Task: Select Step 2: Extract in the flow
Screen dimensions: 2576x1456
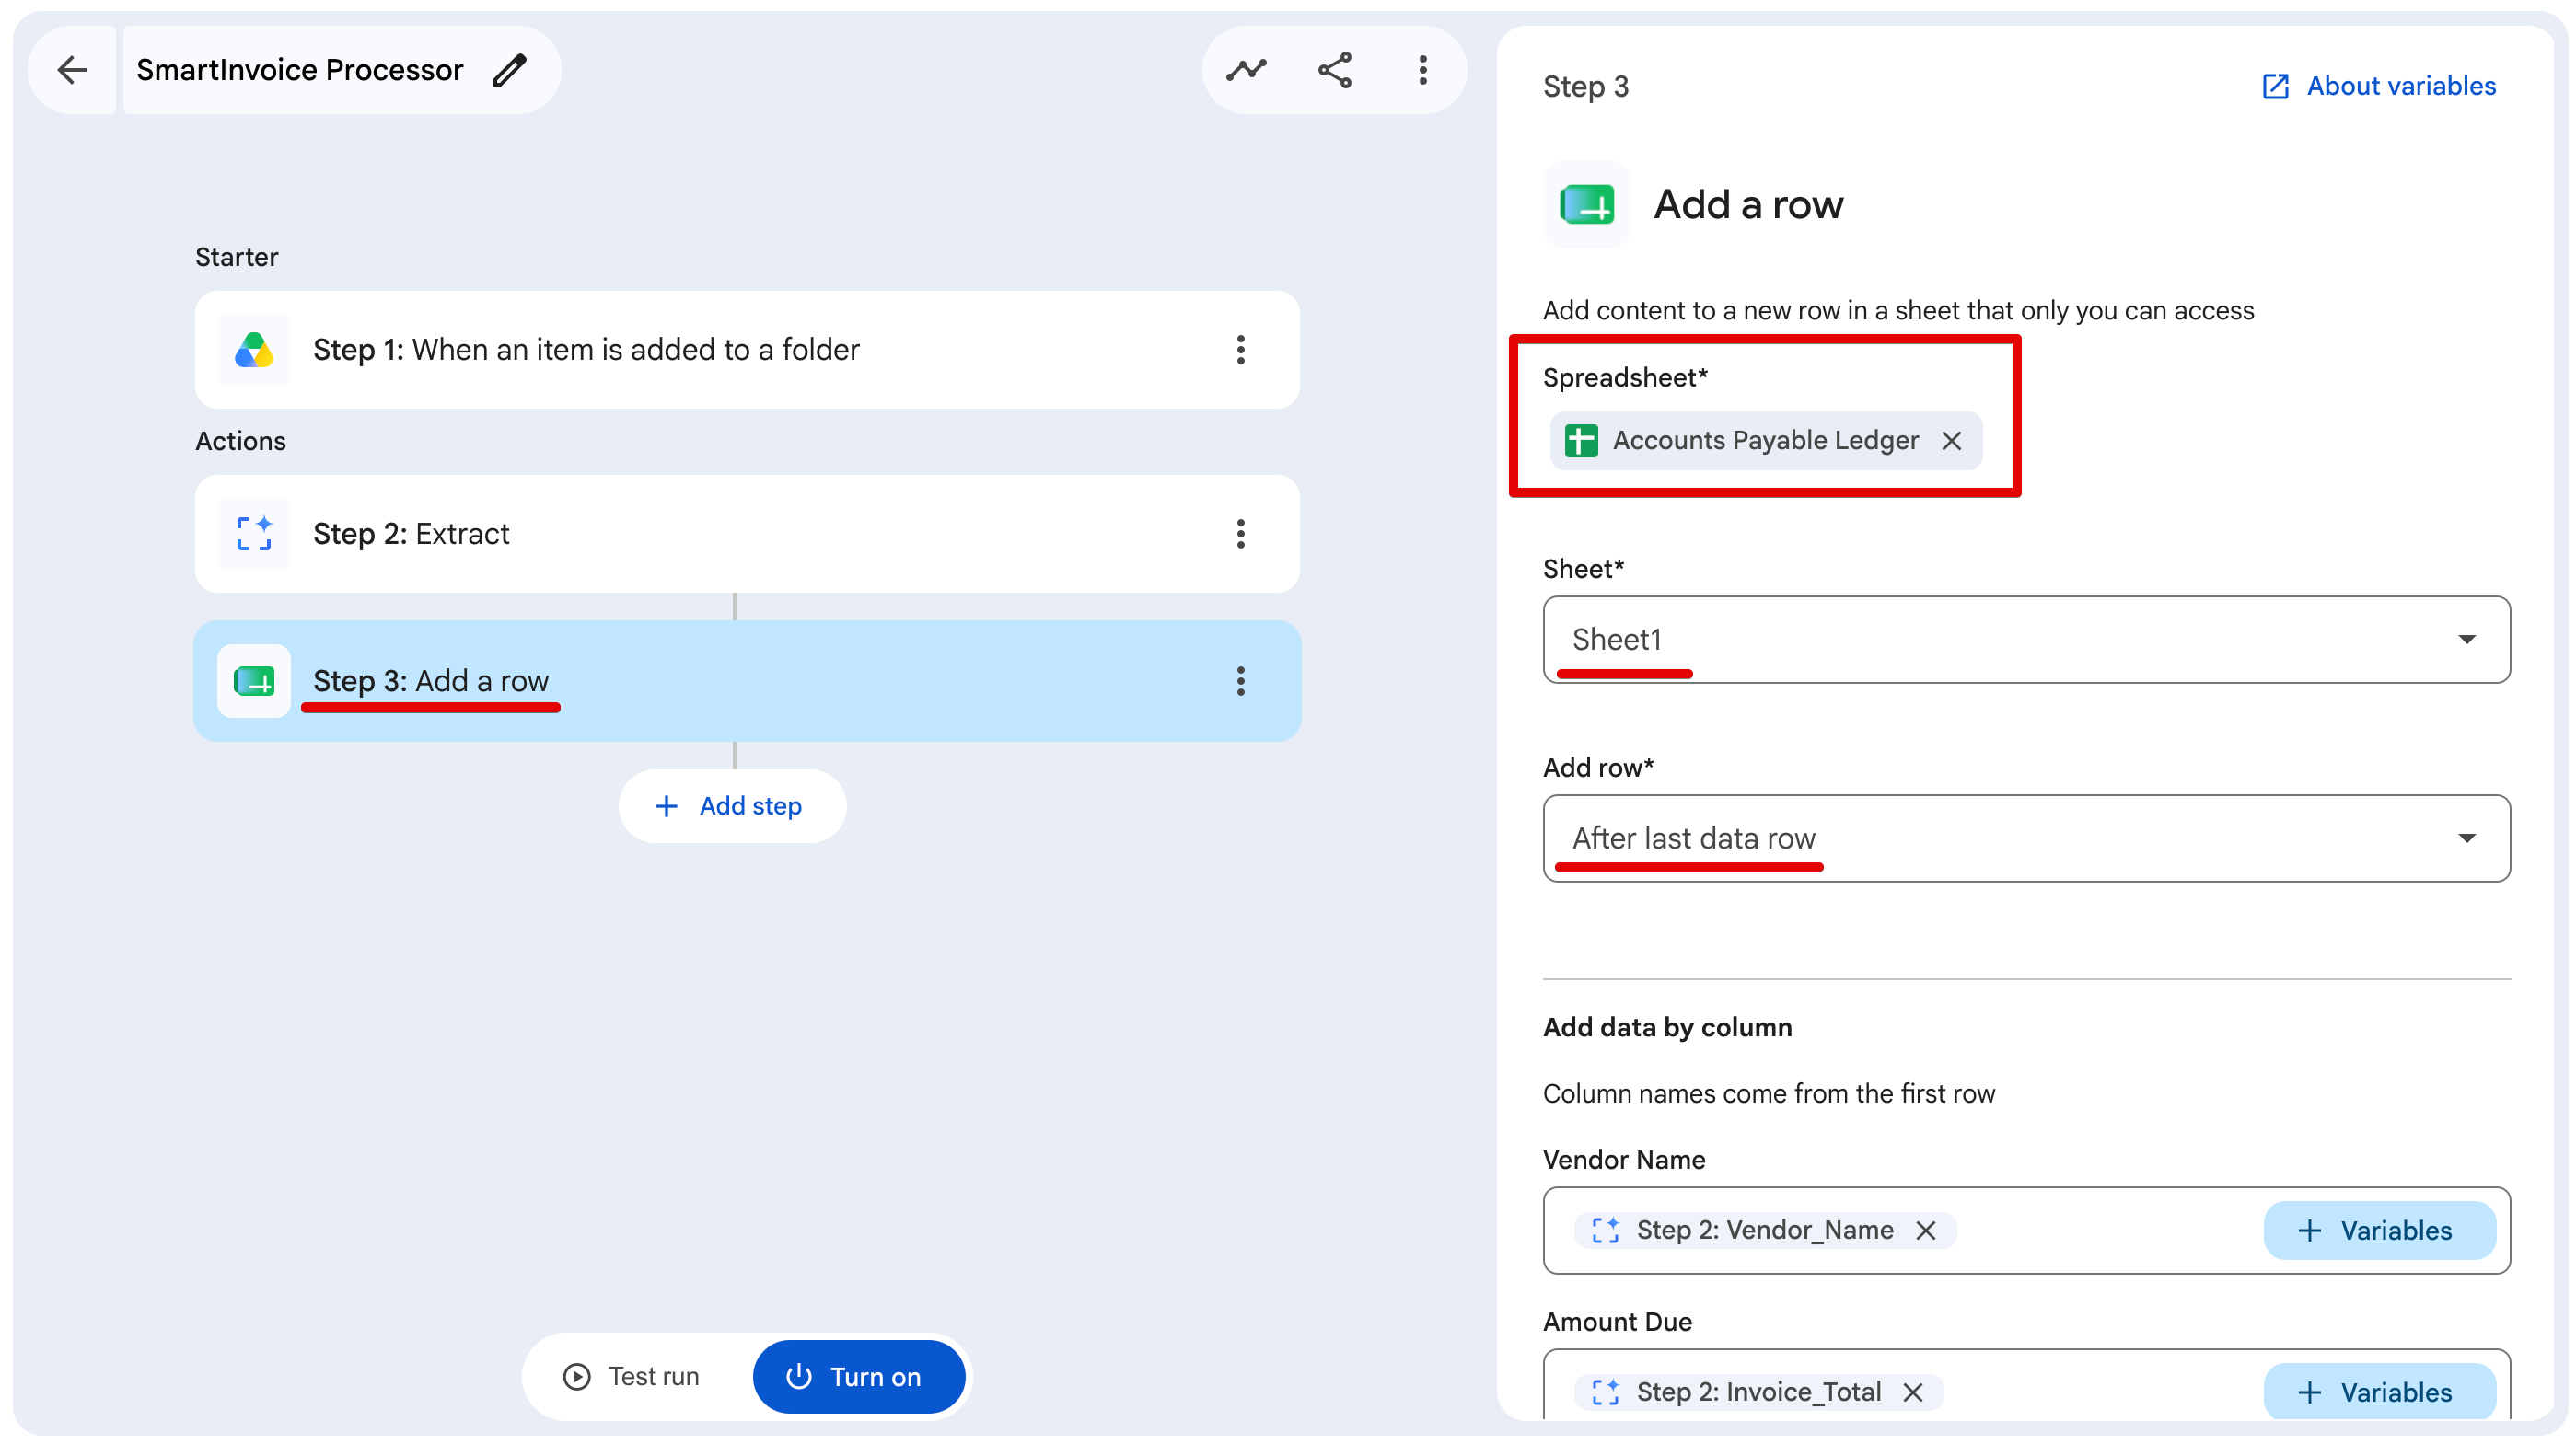Action: pyautogui.click(x=747, y=534)
